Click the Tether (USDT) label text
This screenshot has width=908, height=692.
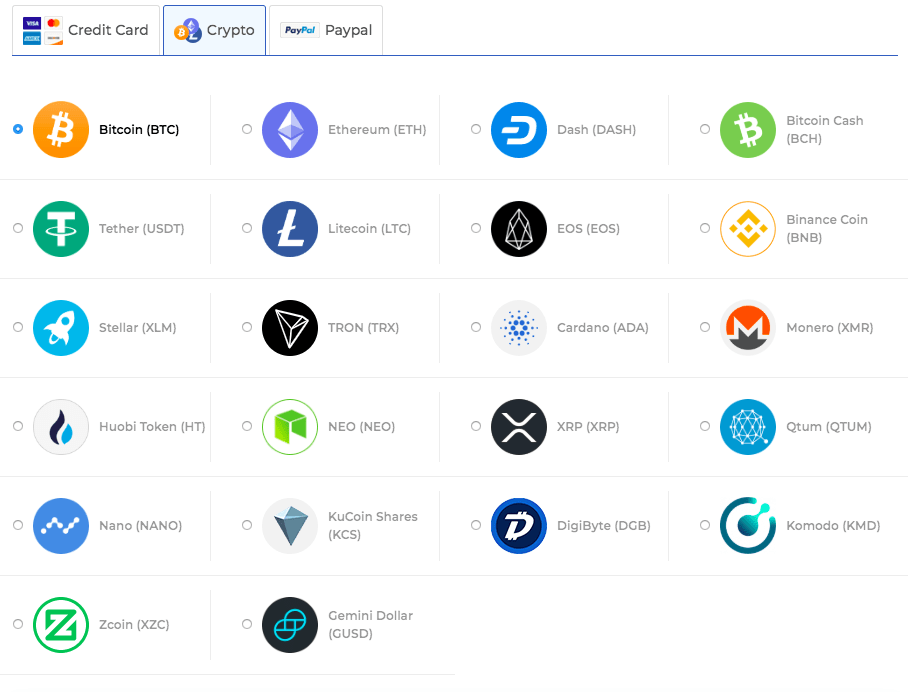(x=141, y=229)
